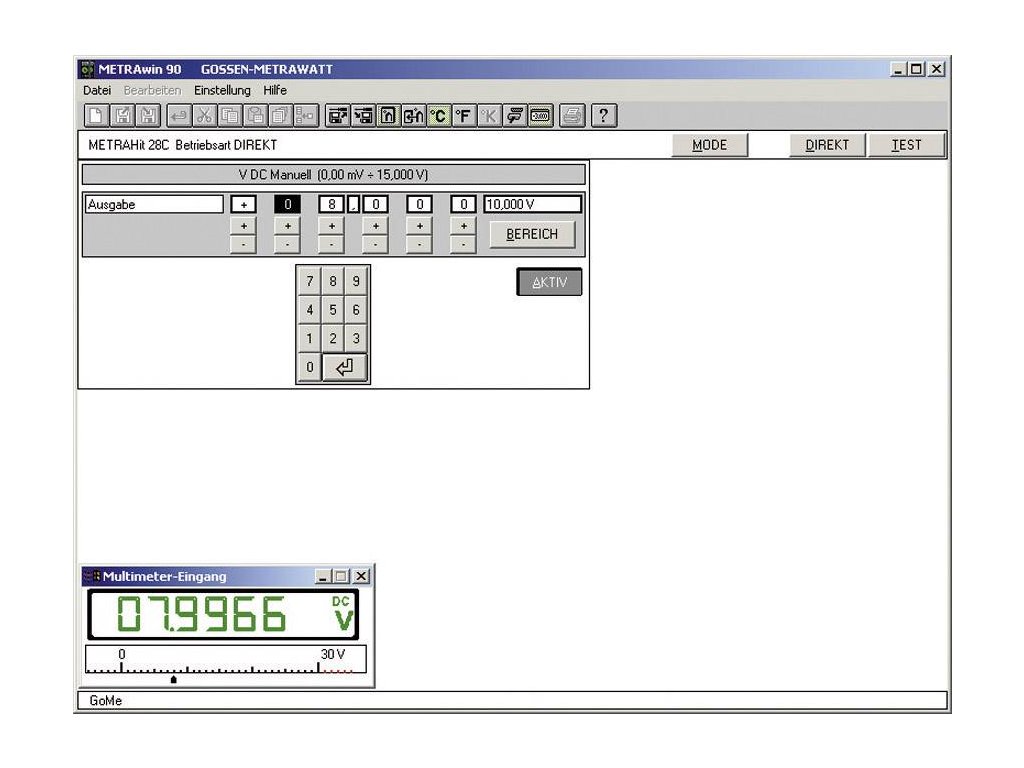The height and width of the screenshot is (768, 1024).
Task: Click keypad digit 0
Action: (x=310, y=367)
